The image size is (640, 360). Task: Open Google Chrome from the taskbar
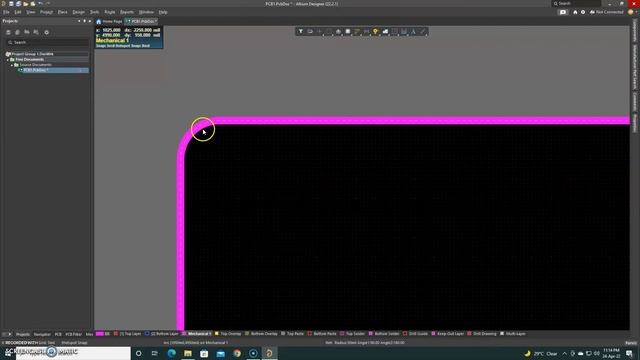pos(237,353)
